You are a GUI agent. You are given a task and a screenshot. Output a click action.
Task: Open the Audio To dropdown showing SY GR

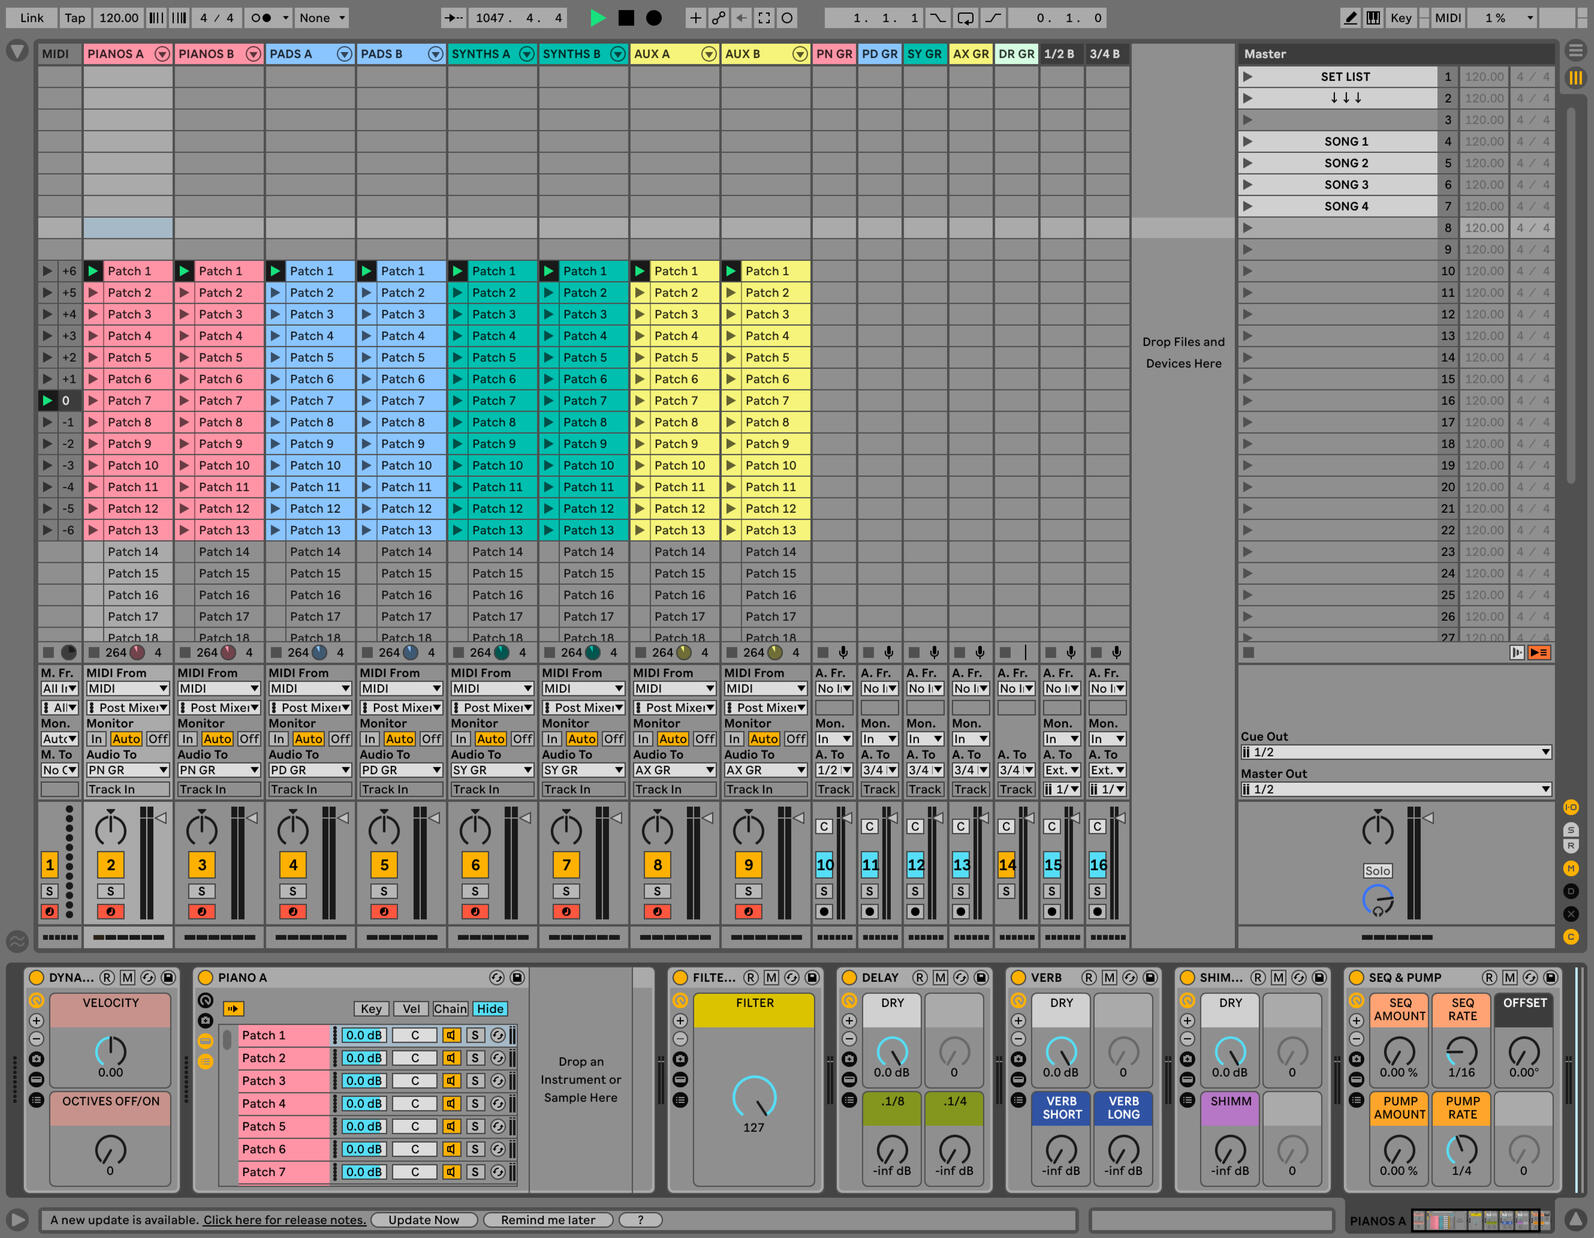pyautogui.click(x=492, y=770)
